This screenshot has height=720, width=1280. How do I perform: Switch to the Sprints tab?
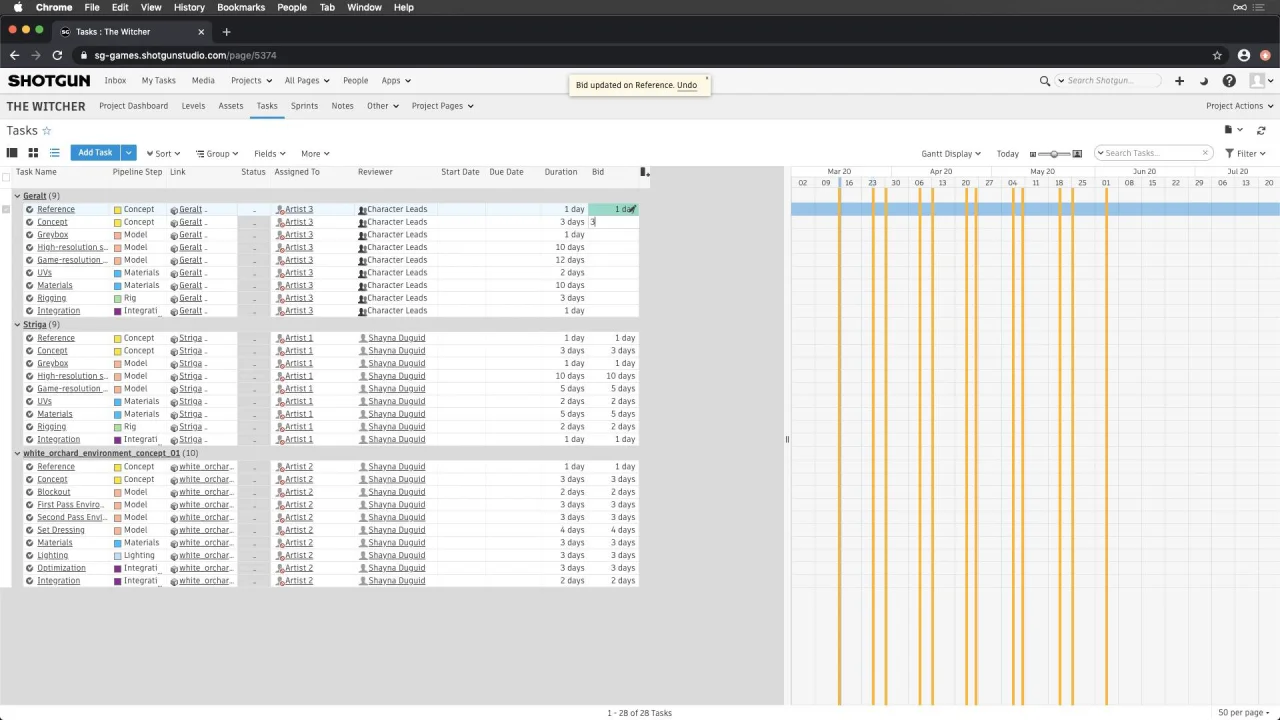click(304, 106)
